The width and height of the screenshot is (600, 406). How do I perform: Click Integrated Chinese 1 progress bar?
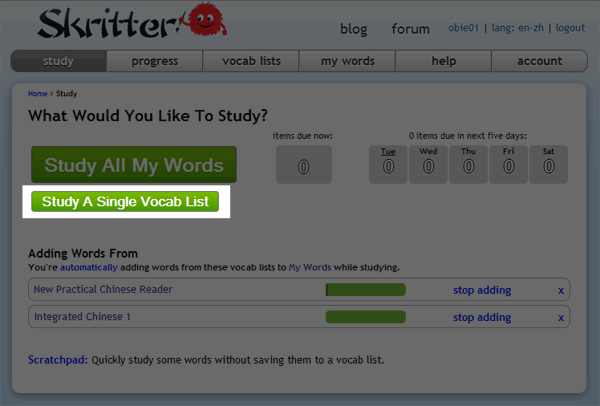[365, 318]
